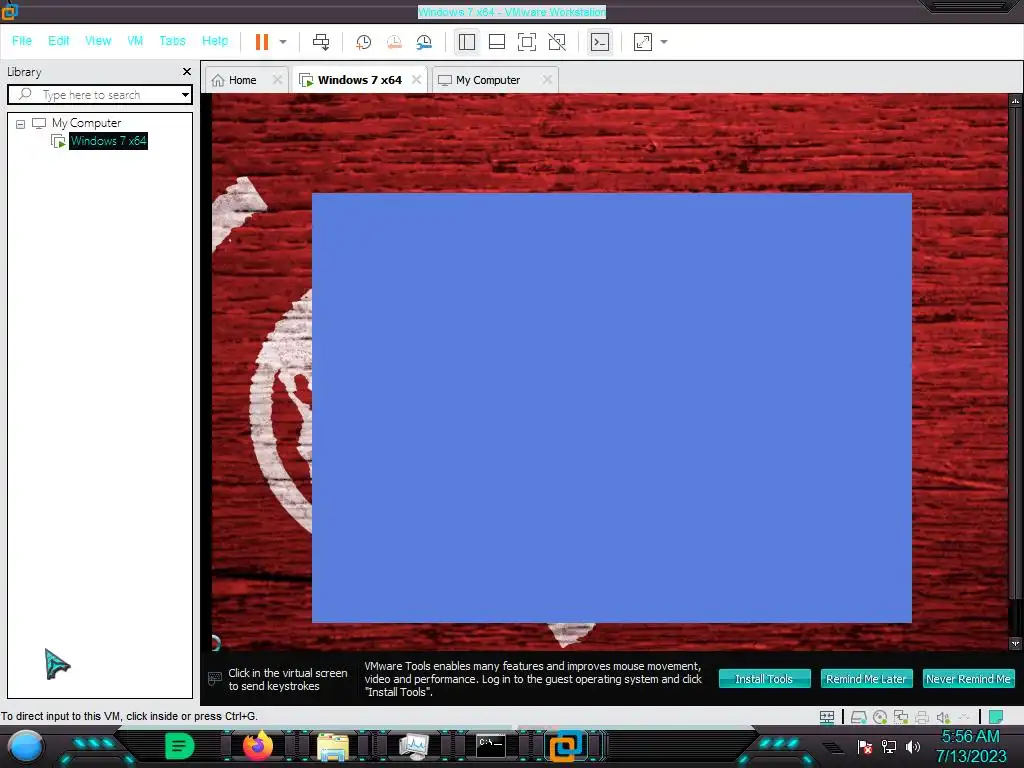The height and width of the screenshot is (768, 1024).
Task: Click the hard disk device icon
Action: click(859, 717)
